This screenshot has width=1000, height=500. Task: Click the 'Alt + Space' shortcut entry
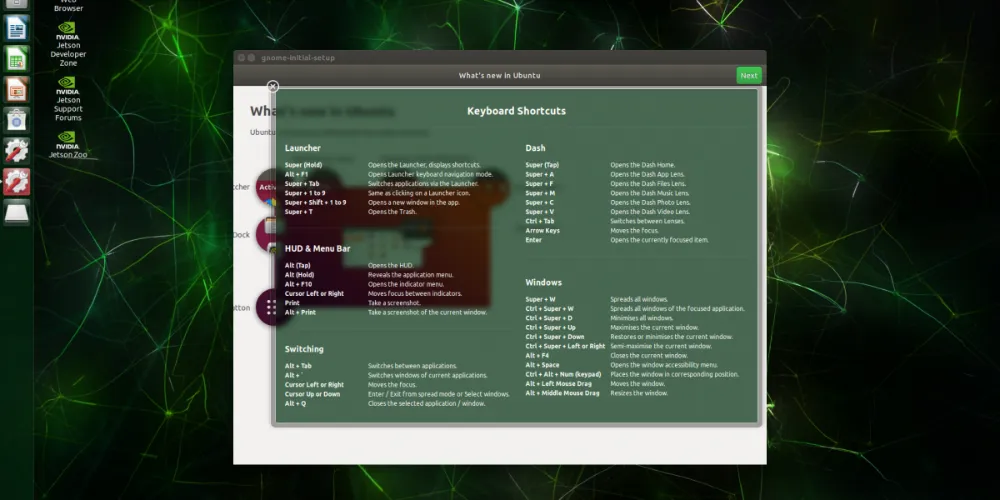tap(542, 365)
